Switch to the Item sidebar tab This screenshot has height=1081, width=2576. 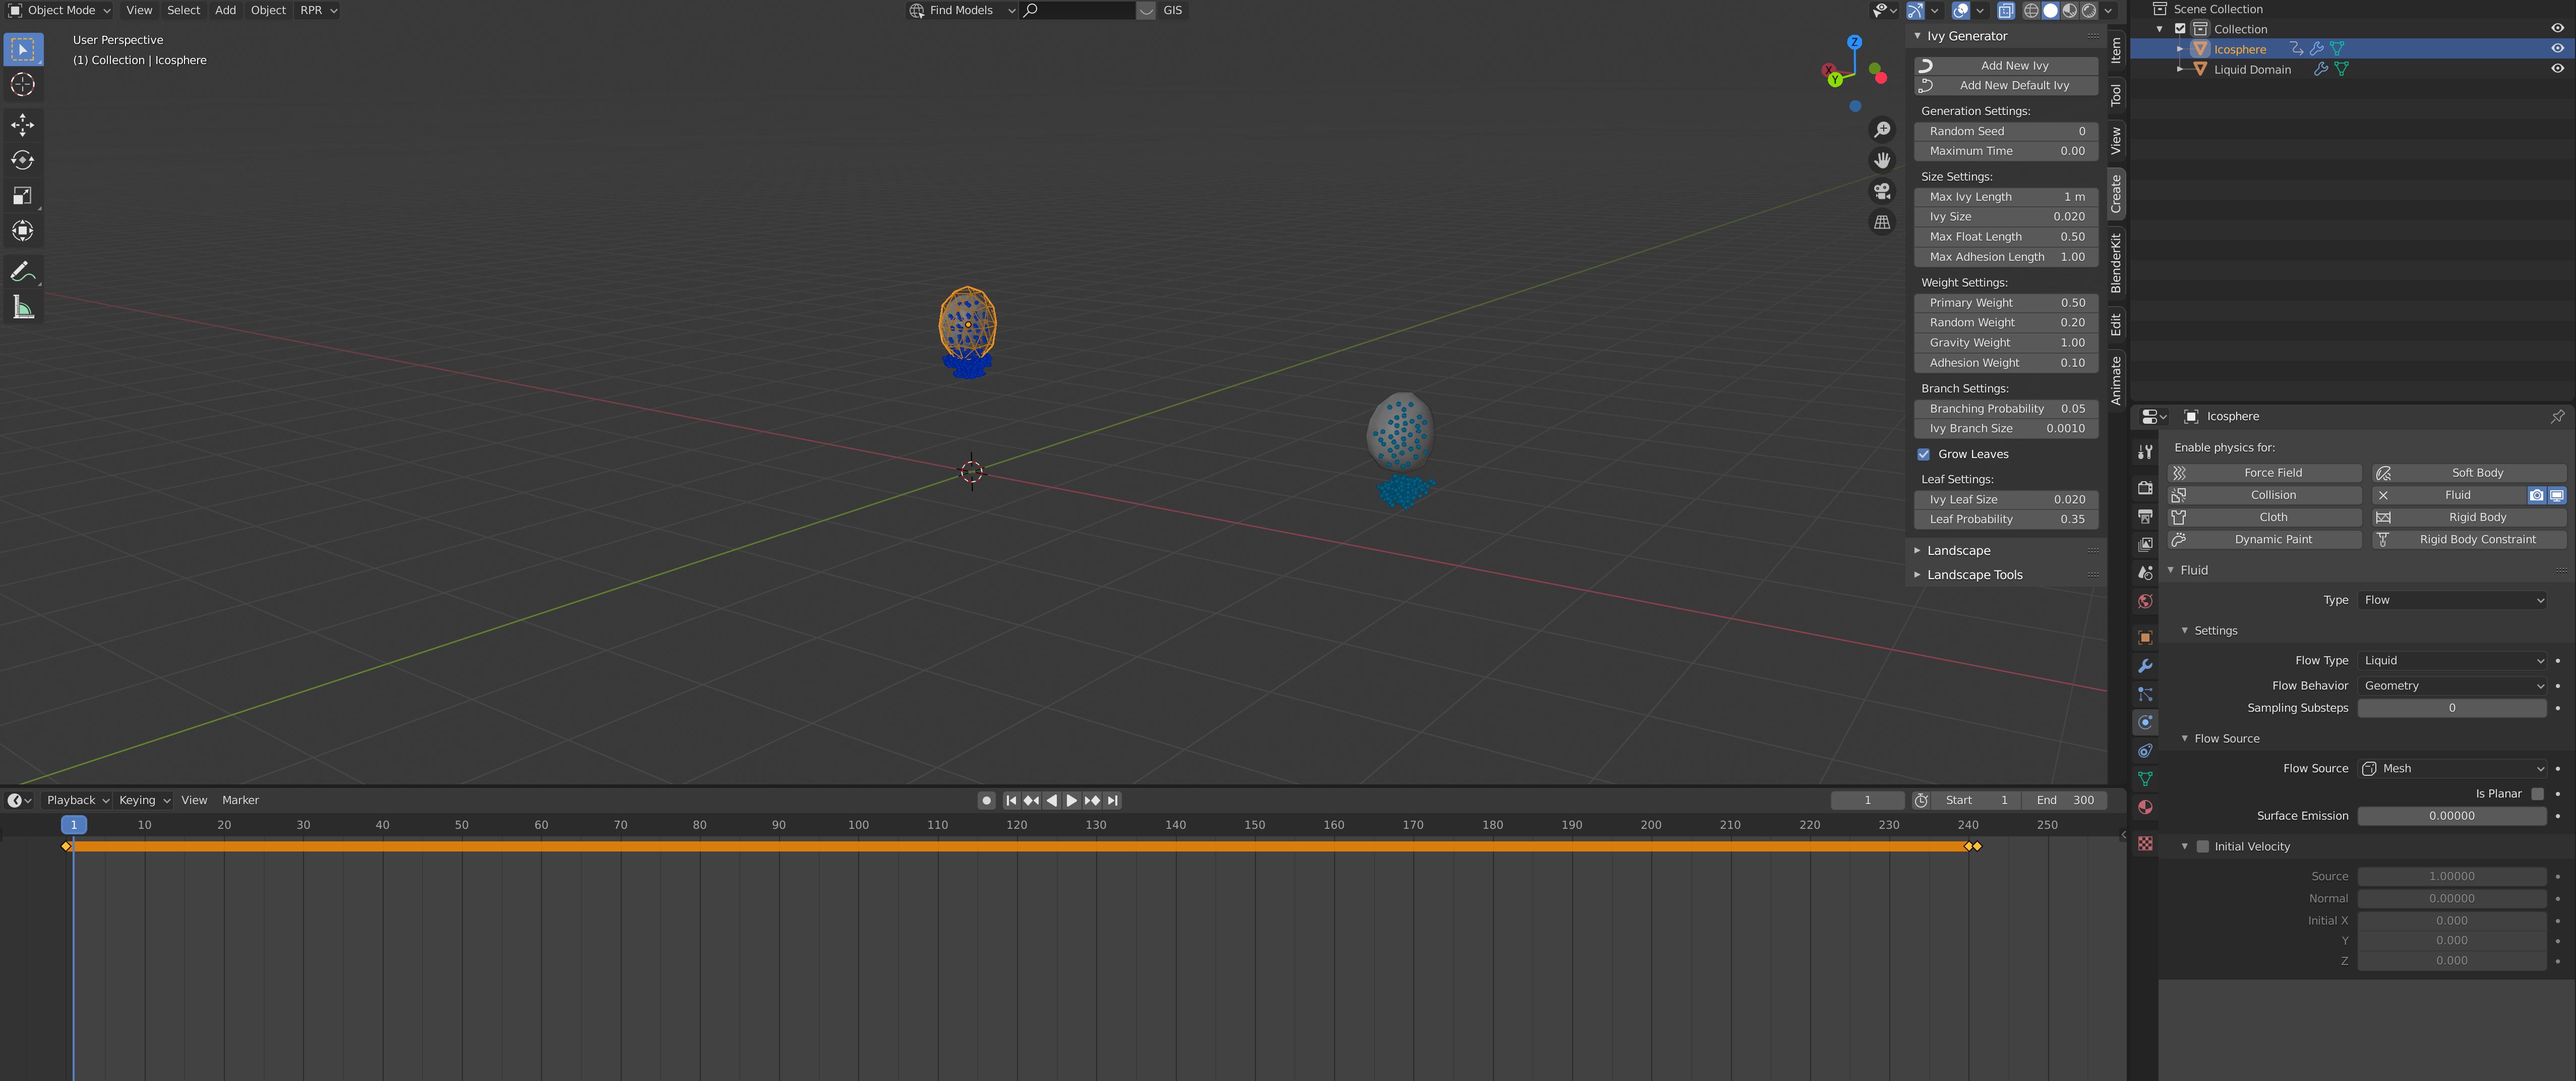pos(2115,50)
